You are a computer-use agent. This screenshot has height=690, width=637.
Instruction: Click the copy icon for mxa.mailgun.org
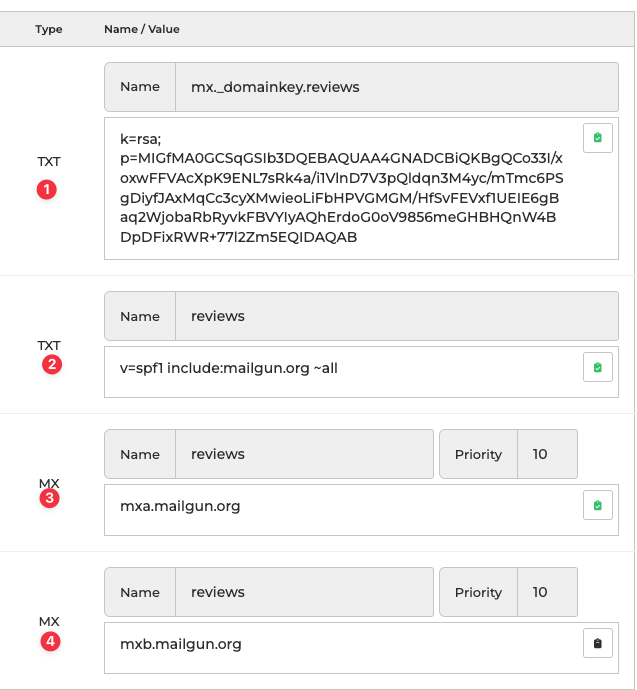tap(597, 506)
